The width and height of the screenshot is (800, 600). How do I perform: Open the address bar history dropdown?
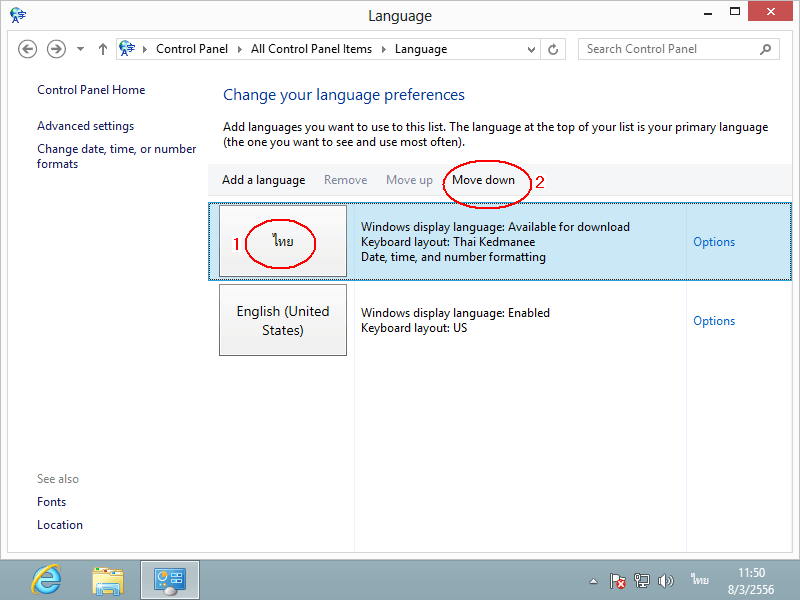[x=531, y=49]
